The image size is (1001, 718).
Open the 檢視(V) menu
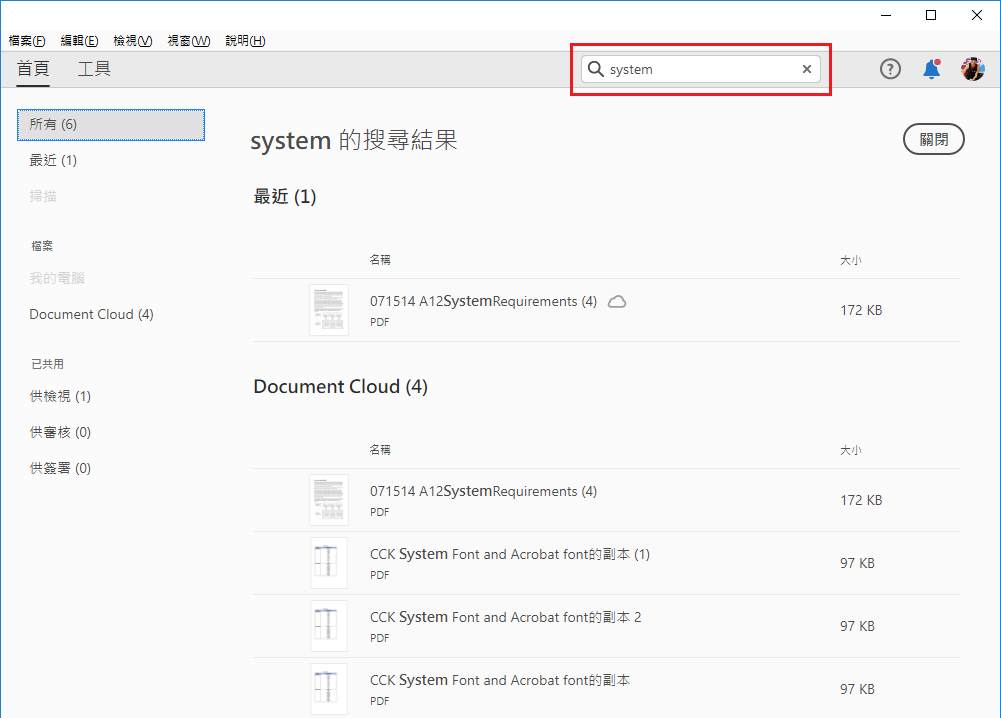click(133, 41)
